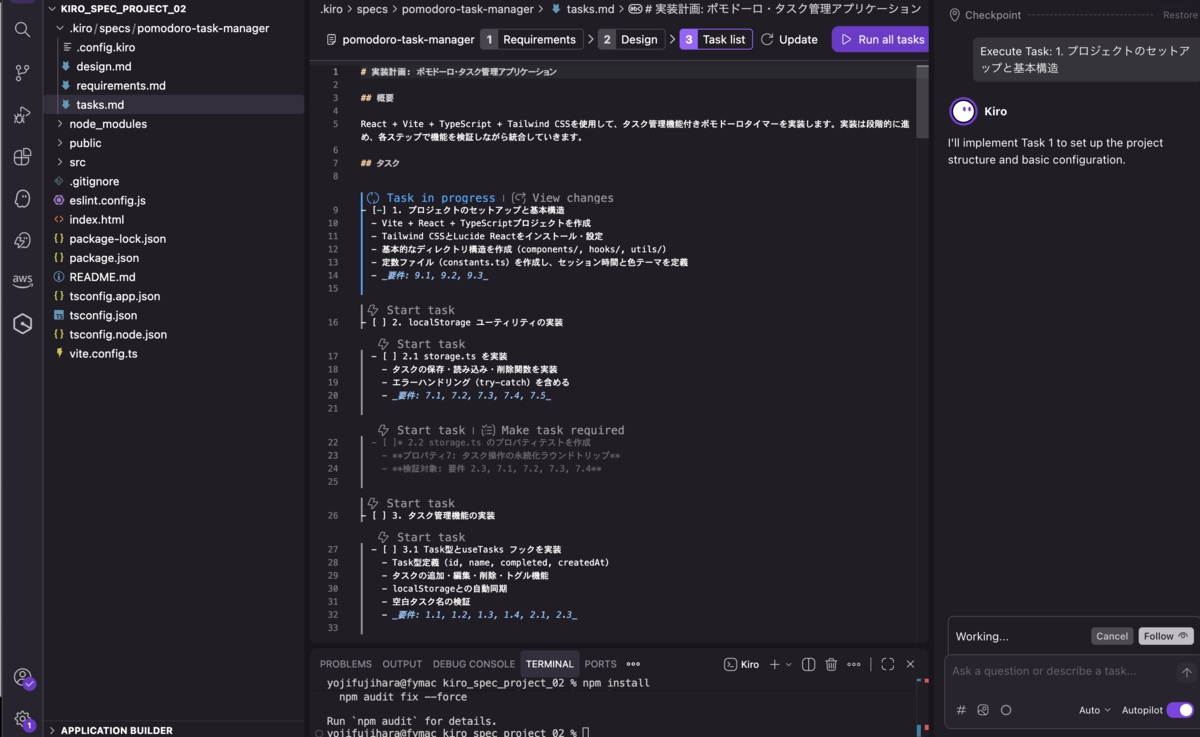Click Make task required for task 2.2
This screenshot has height=737, width=1200.
(553, 430)
